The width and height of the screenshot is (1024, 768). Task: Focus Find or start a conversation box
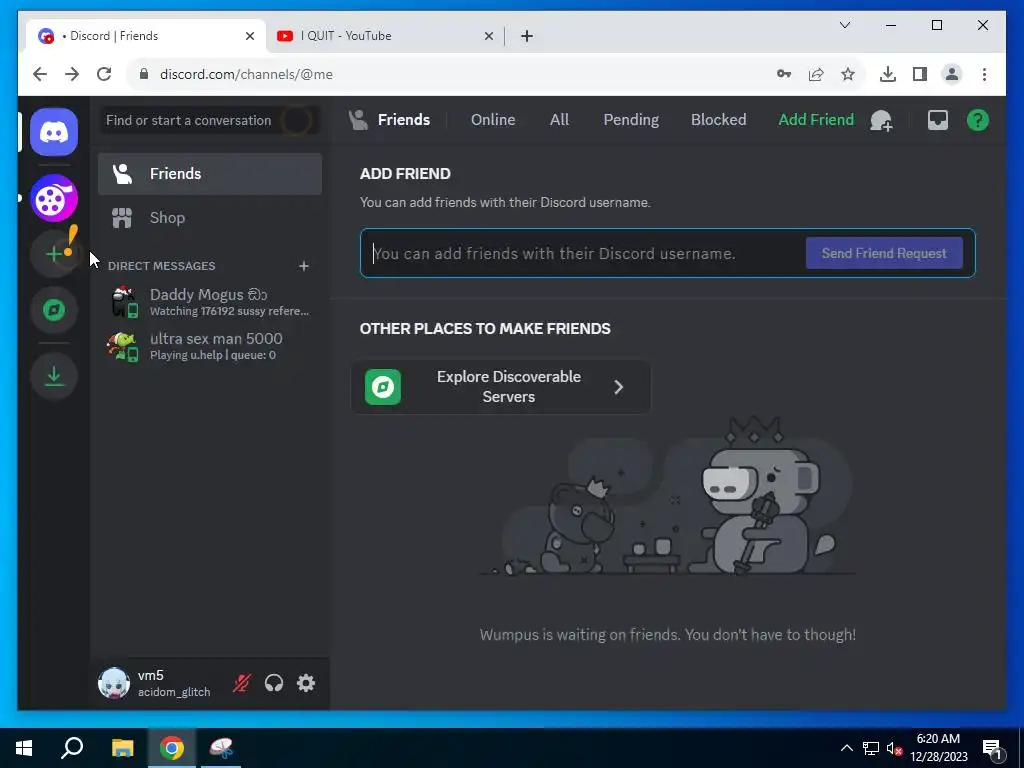[x=210, y=120]
